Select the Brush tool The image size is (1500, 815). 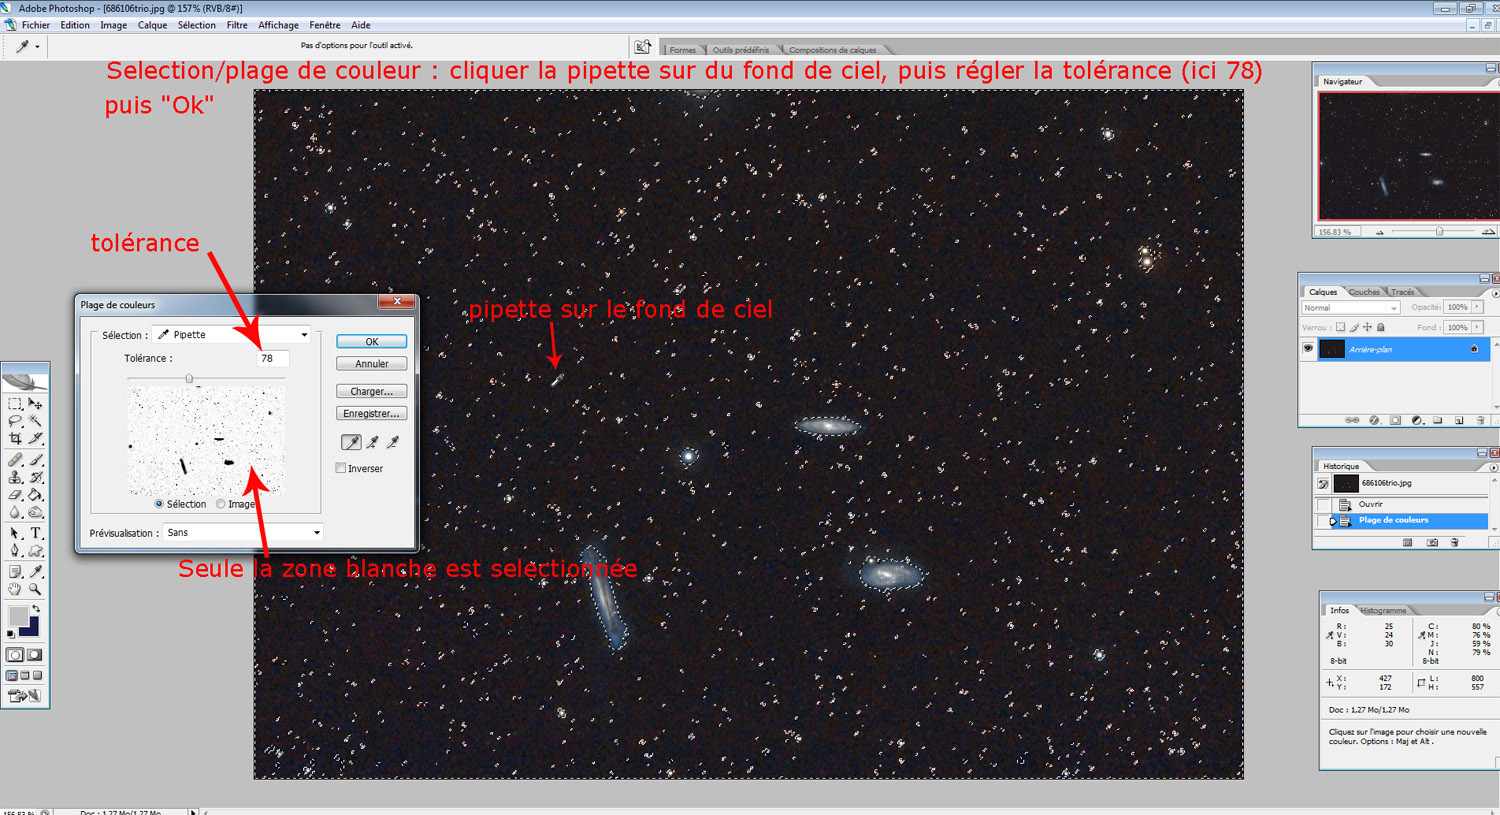[35, 460]
